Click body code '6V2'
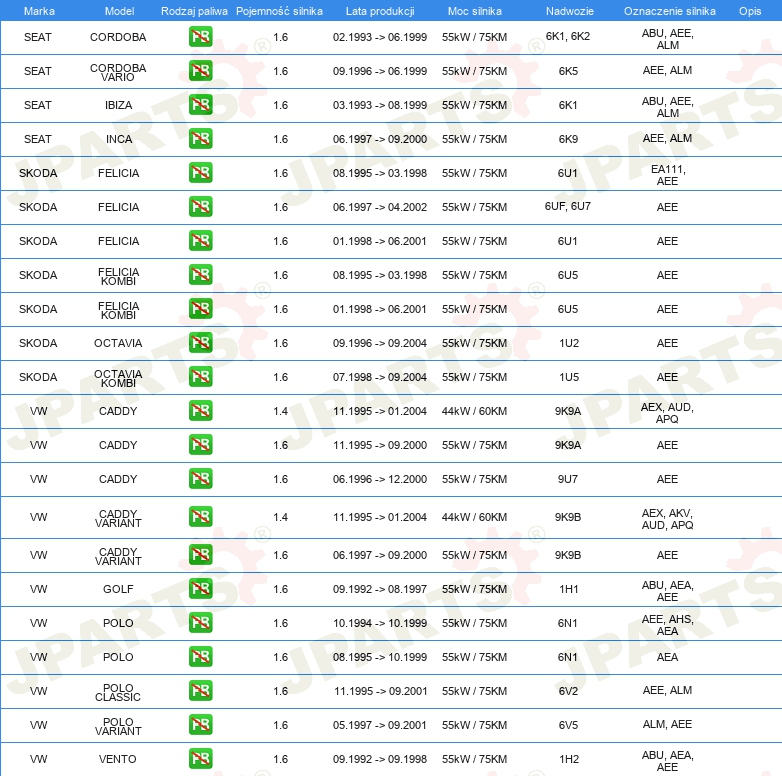 click(x=568, y=691)
